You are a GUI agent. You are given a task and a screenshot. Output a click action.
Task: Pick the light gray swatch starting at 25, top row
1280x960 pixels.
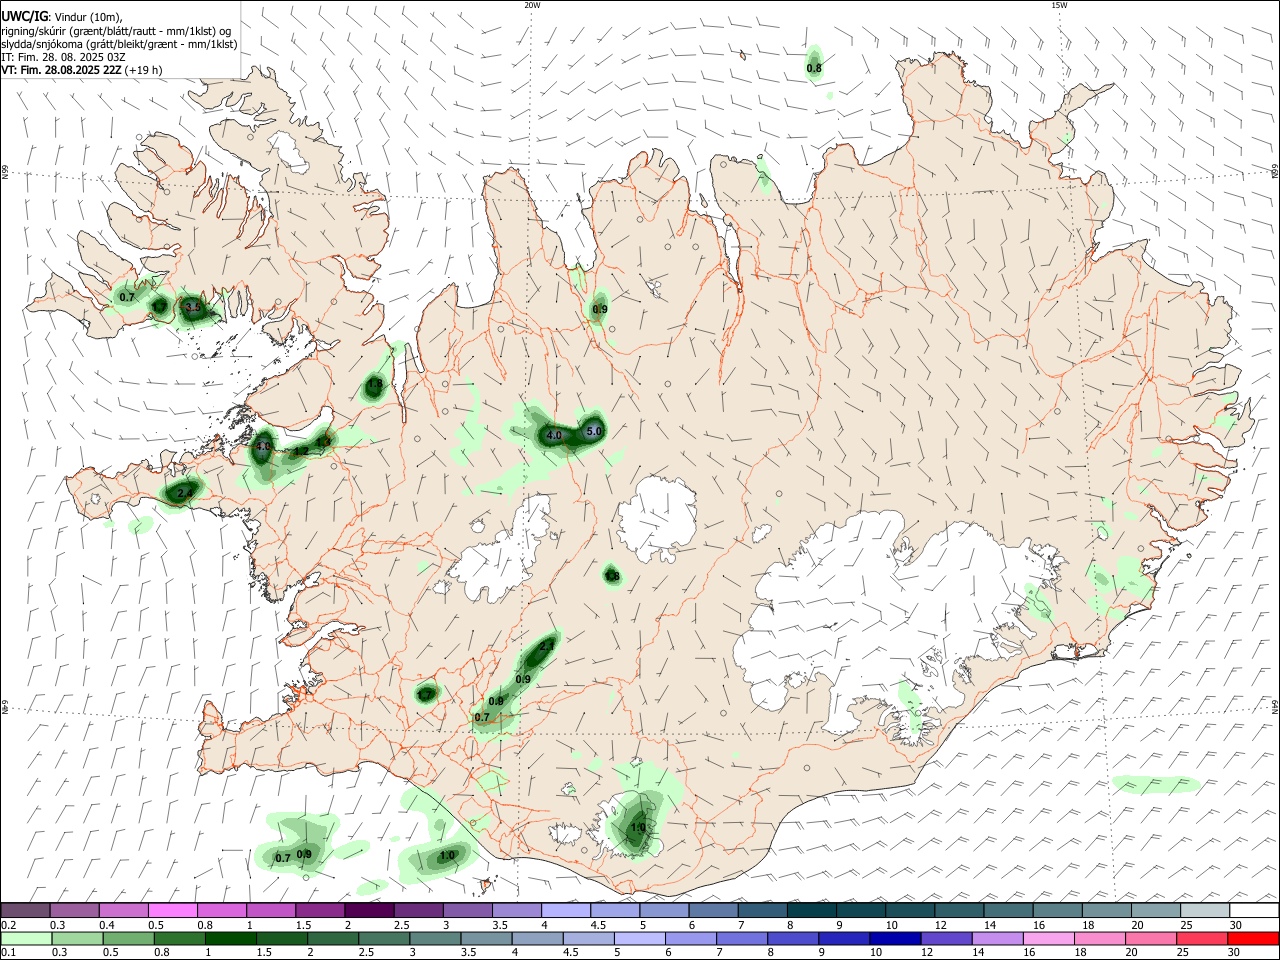click(1204, 910)
